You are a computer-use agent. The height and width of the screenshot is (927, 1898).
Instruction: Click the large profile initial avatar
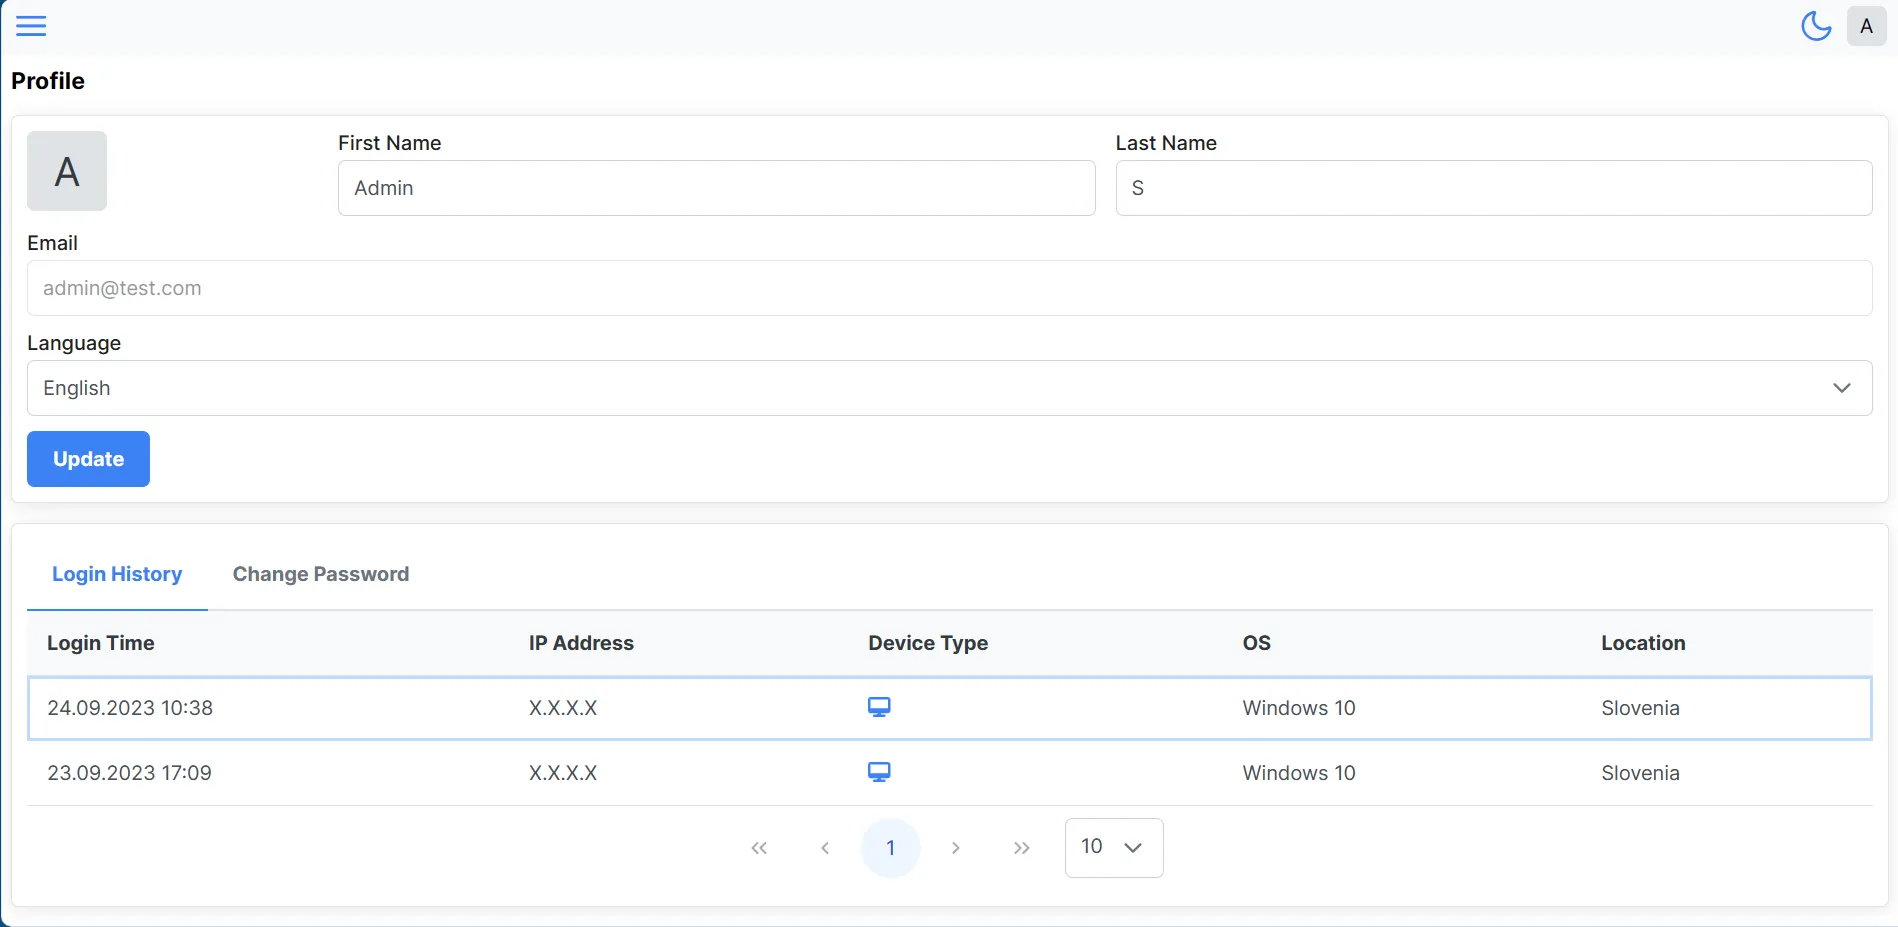point(66,171)
